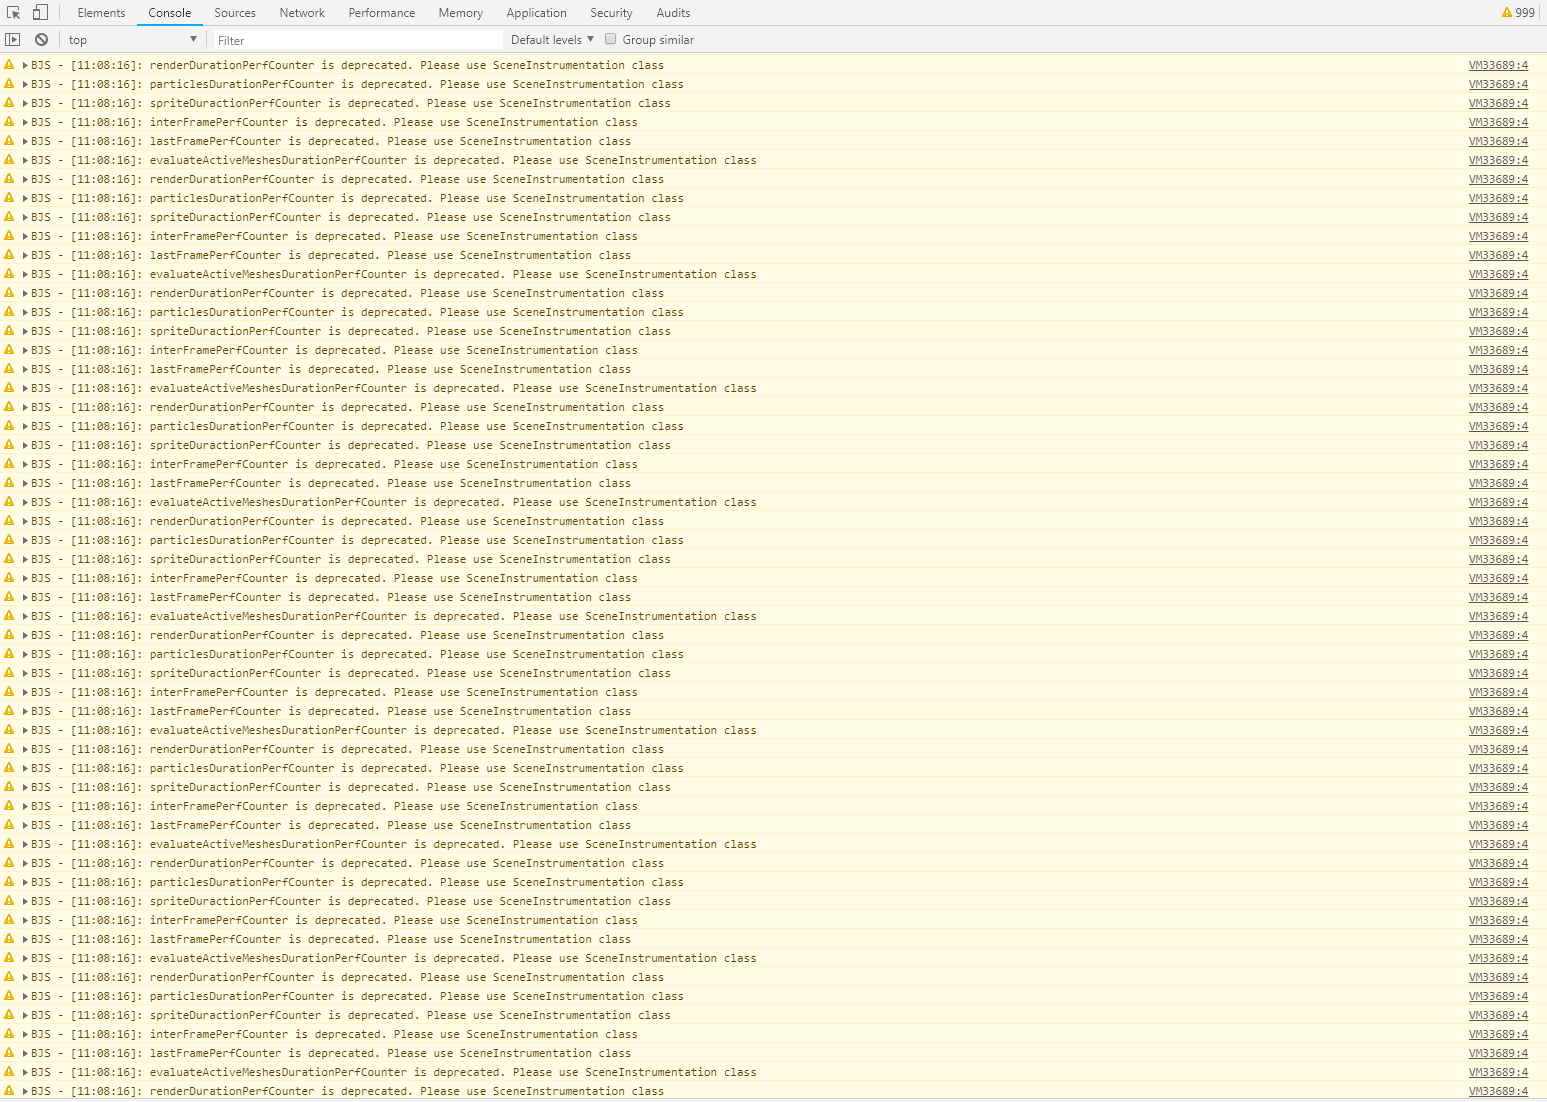Activate the inspect element picker icon
Screen dimensions: 1547x1102
[x=14, y=13]
